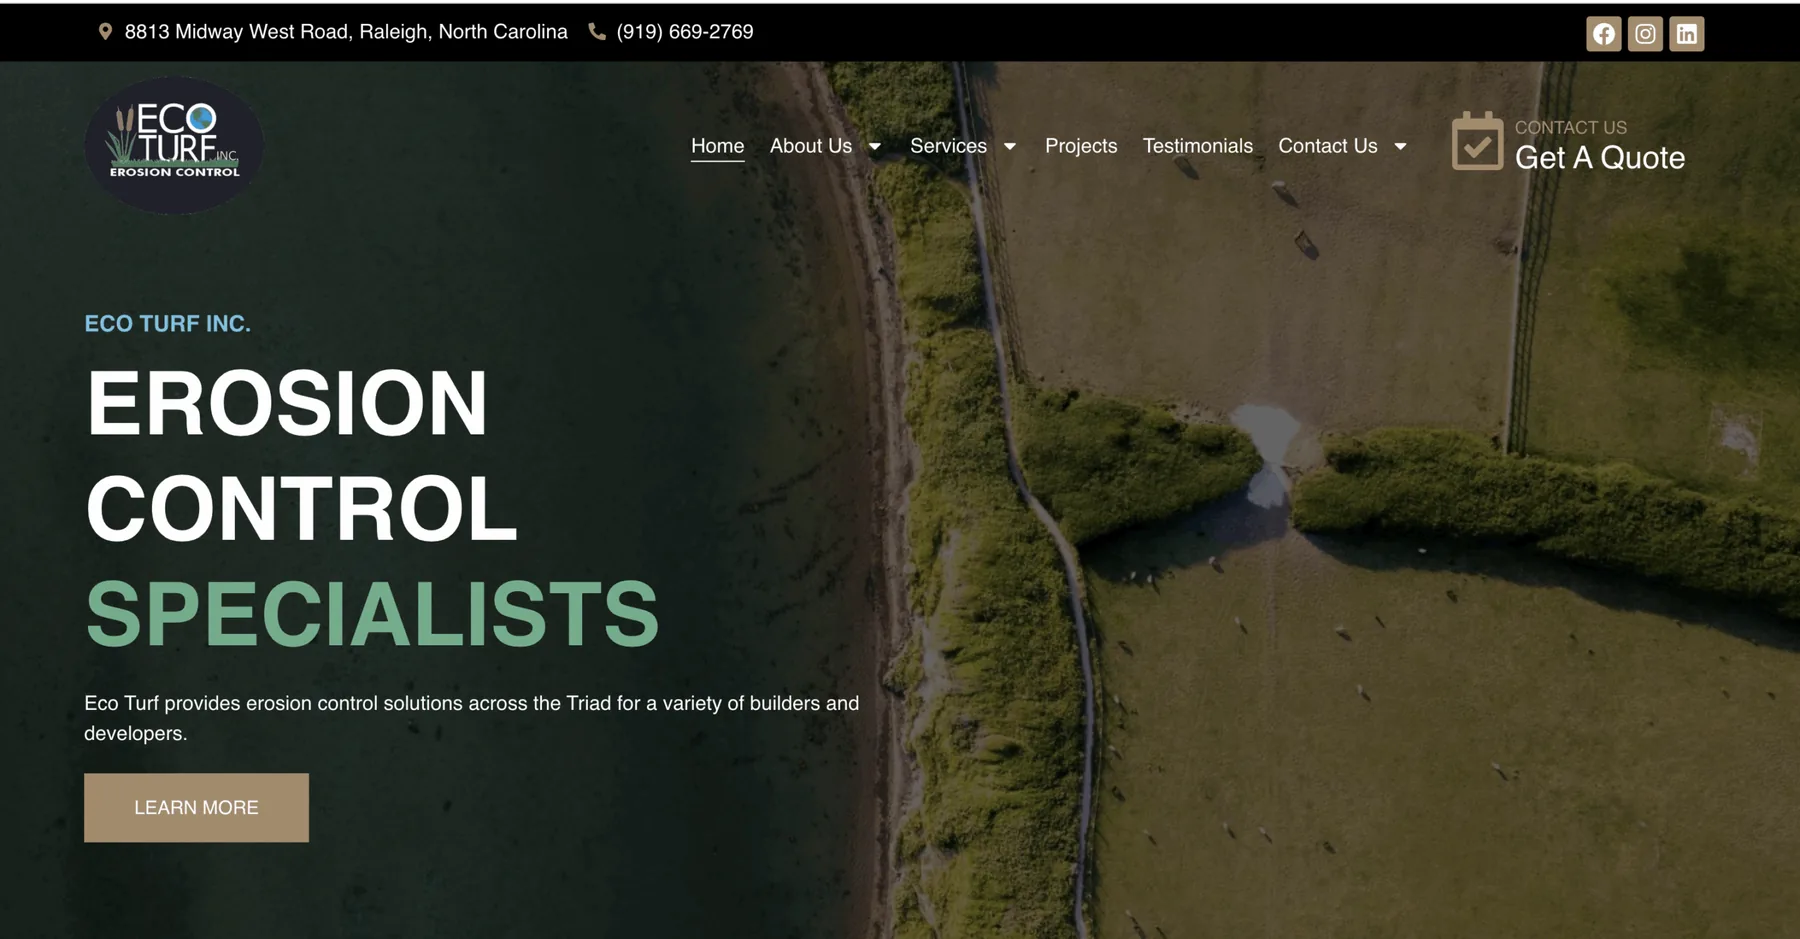Click the Eco Turf logo

(174, 145)
